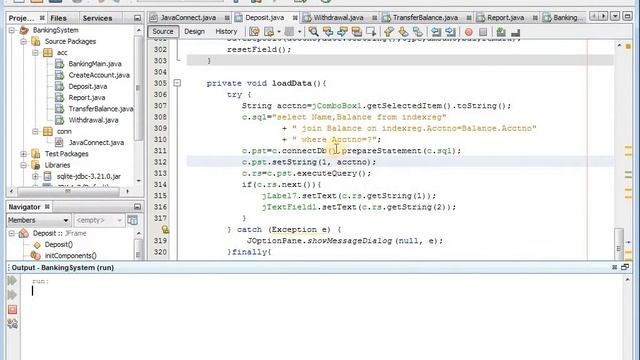Click the Comment code icon
This screenshot has width=640, height=360.
coord(501,32)
